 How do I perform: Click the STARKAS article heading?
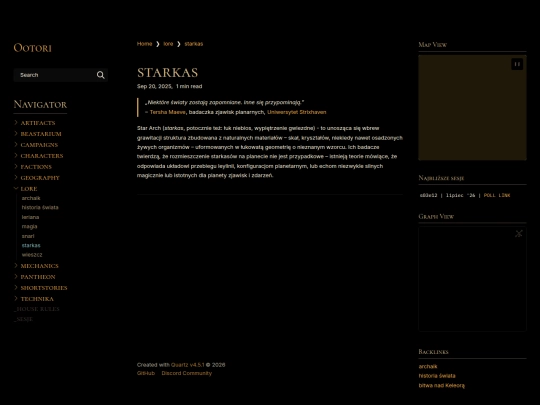[167, 73]
